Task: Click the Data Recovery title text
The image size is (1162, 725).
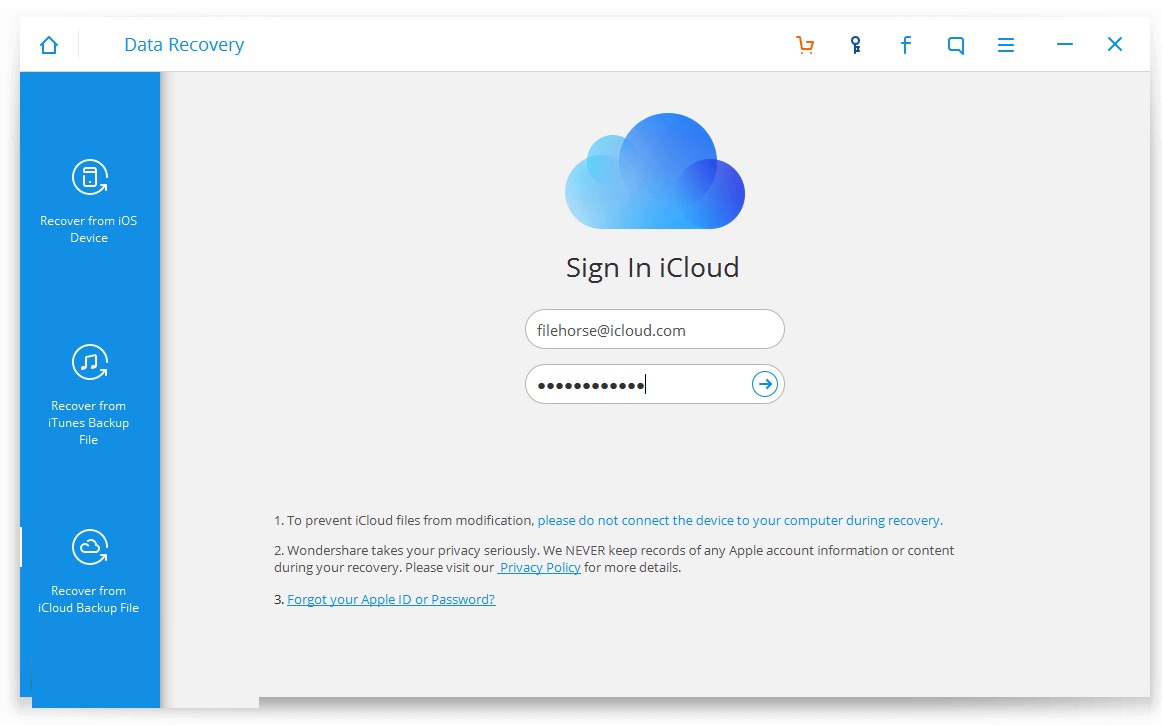Action: 184,45
